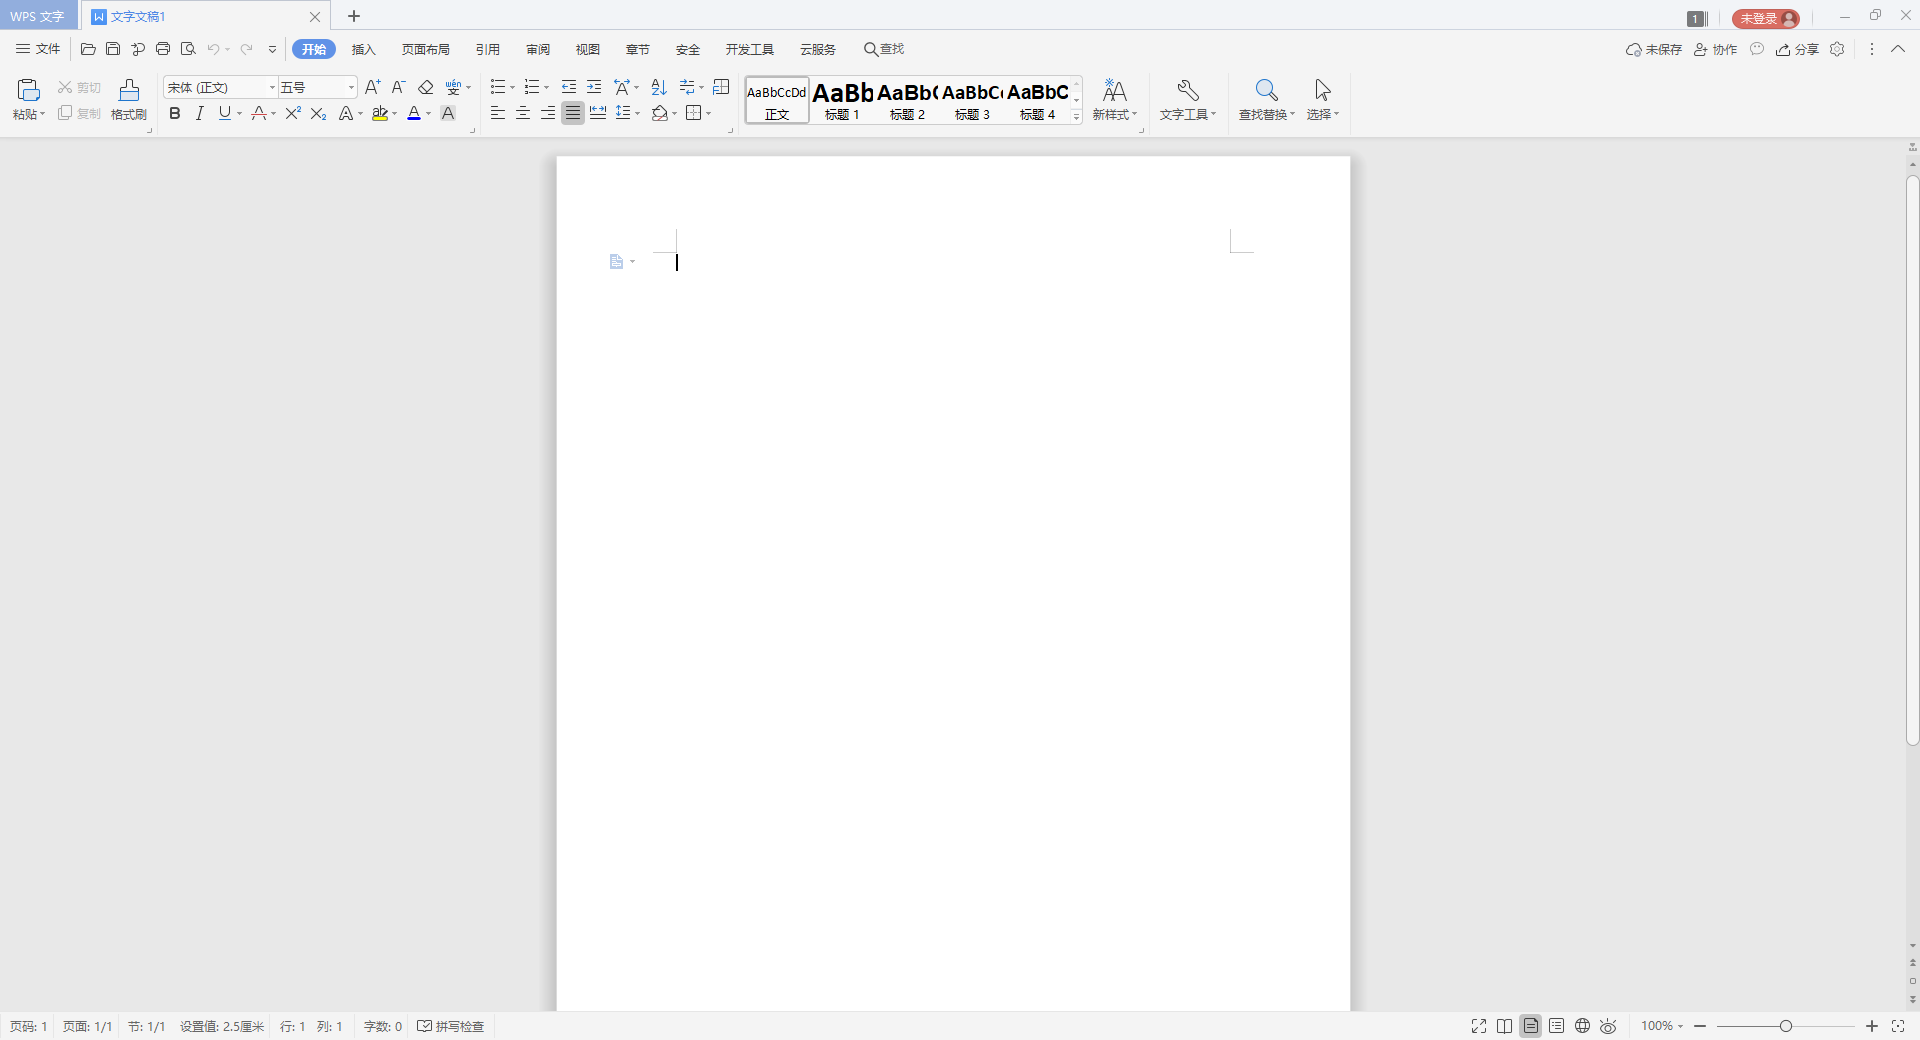Open New Style (新样式) gallery icon
The height and width of the screenshot is (1040, 1920).
(x=1115, y=90)
